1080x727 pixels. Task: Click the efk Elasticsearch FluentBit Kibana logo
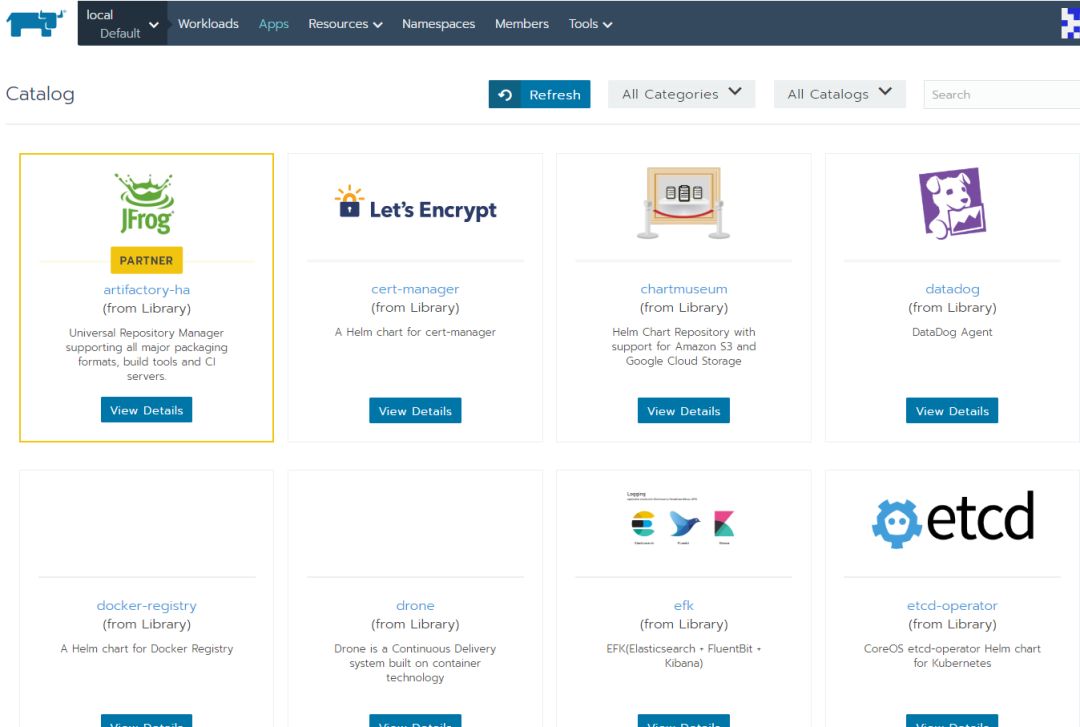pyautogui.click(x=683, y=519)
